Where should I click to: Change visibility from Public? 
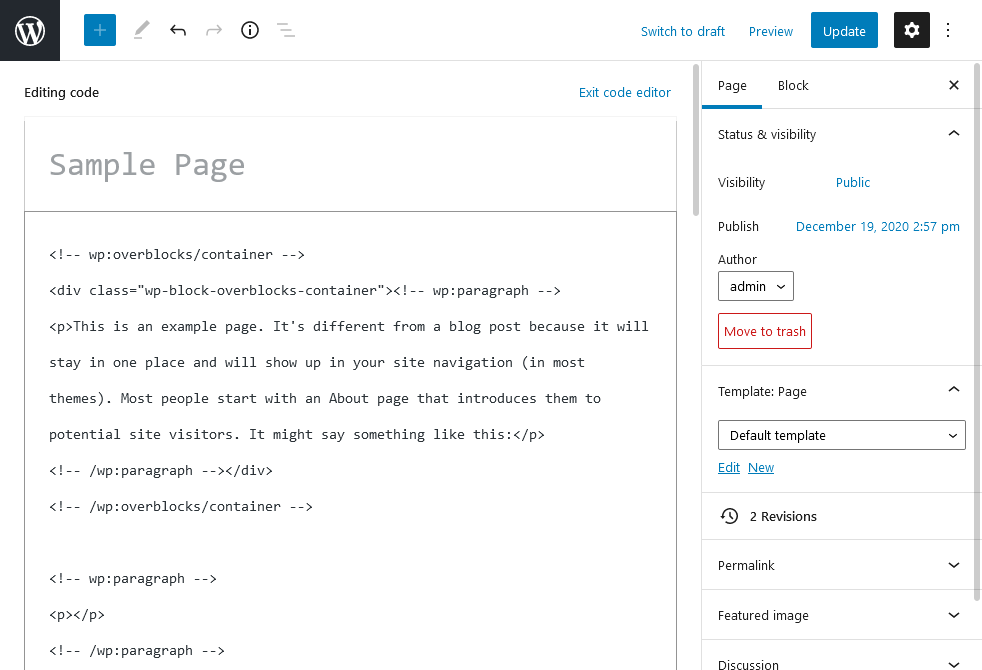coord(852,182)
